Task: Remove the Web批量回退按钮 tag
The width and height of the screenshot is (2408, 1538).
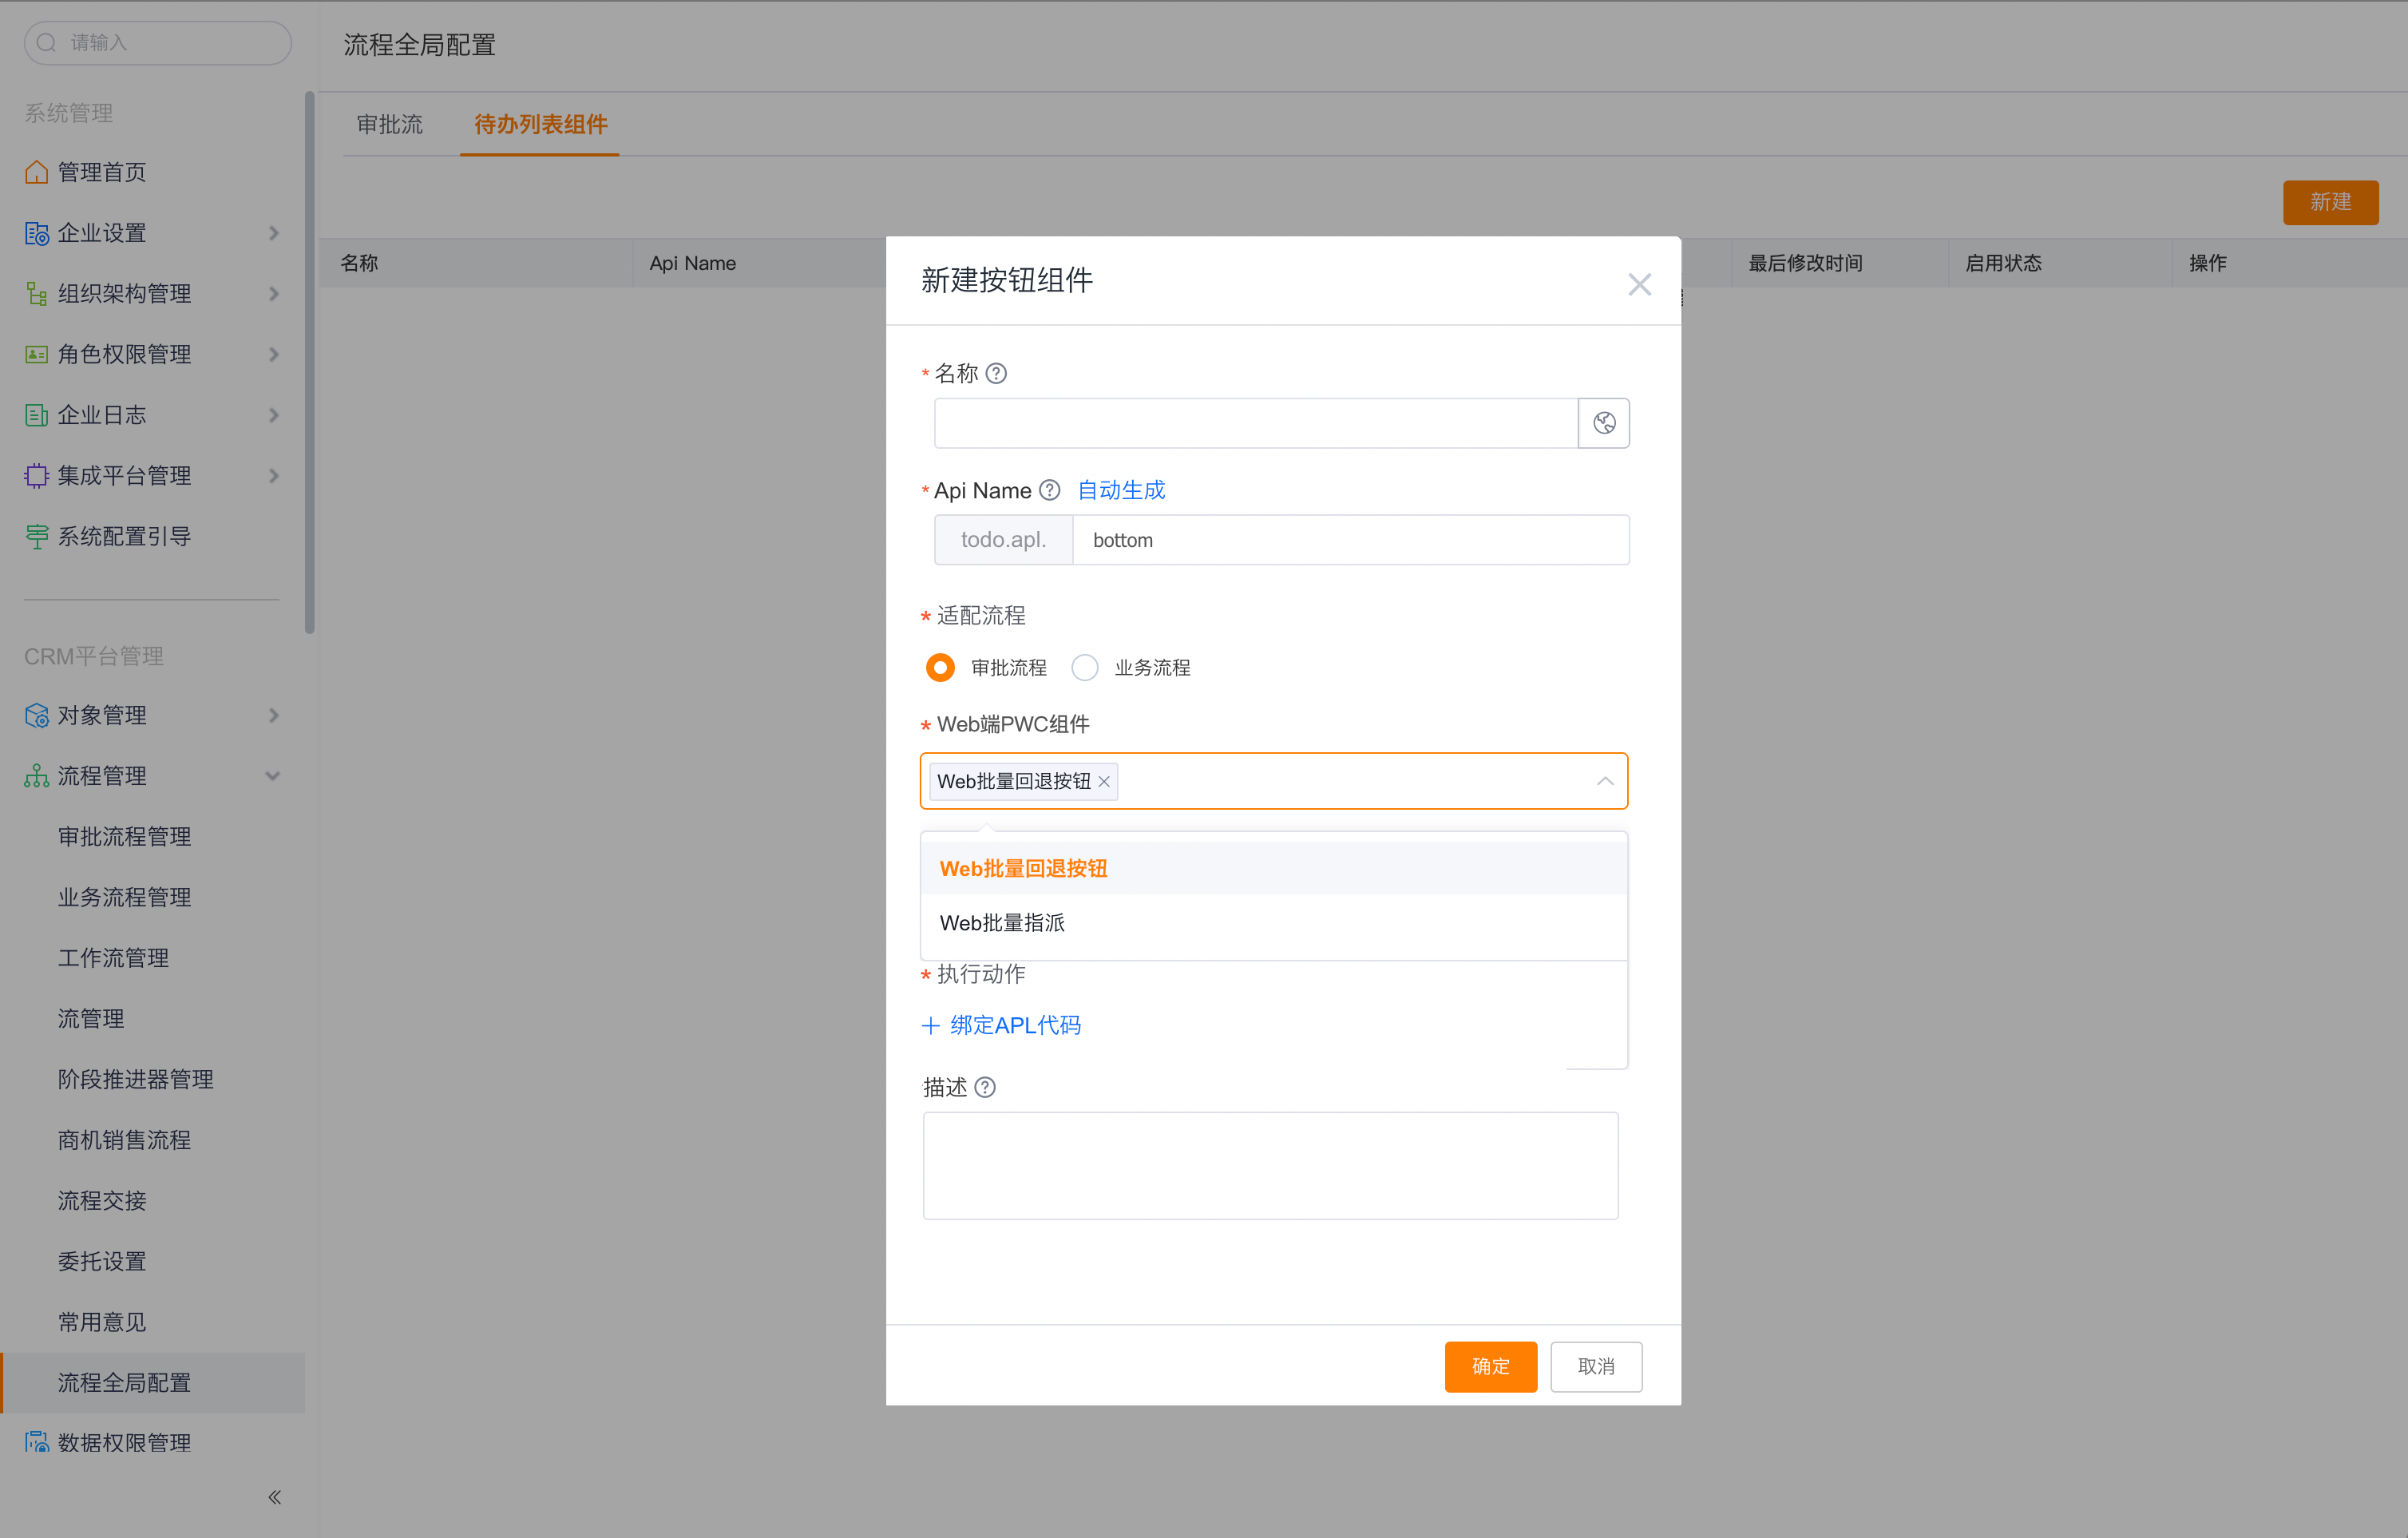Action: [1104, 782]
